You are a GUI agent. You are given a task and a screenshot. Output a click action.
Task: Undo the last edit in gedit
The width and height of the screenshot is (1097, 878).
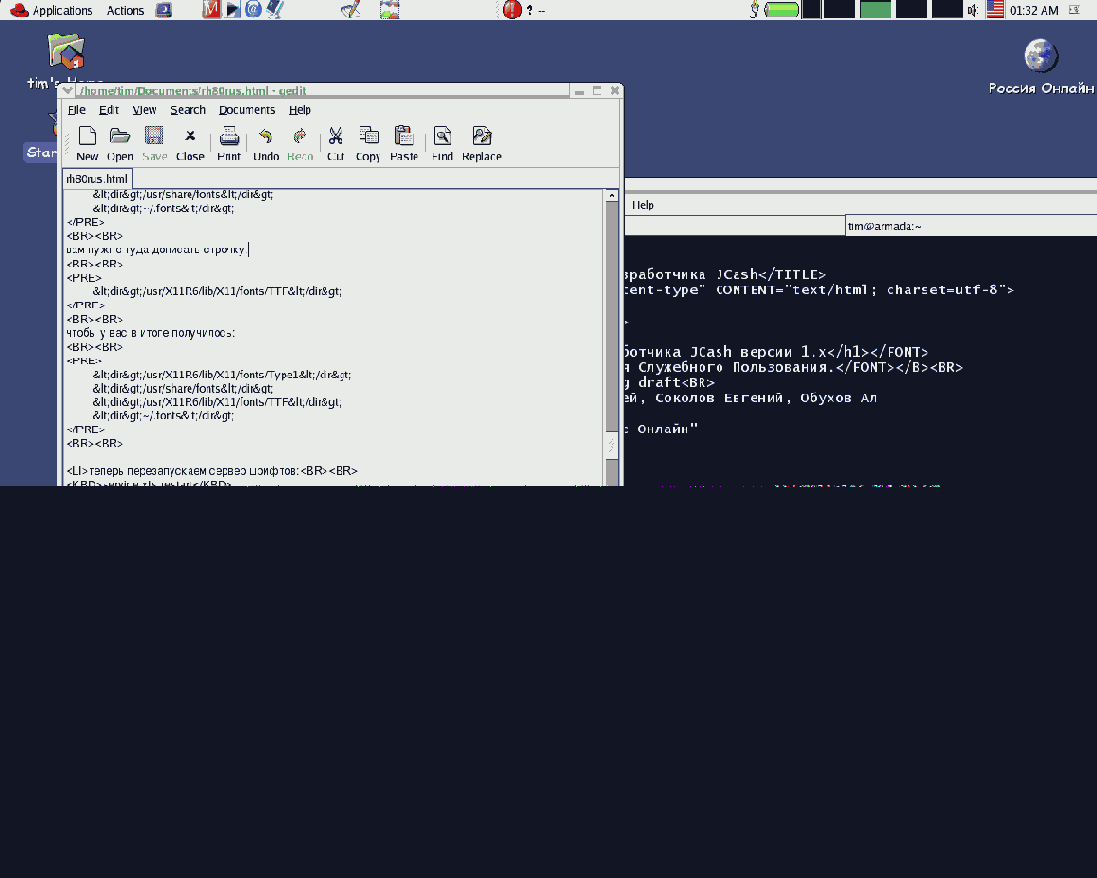click(266, 142)
